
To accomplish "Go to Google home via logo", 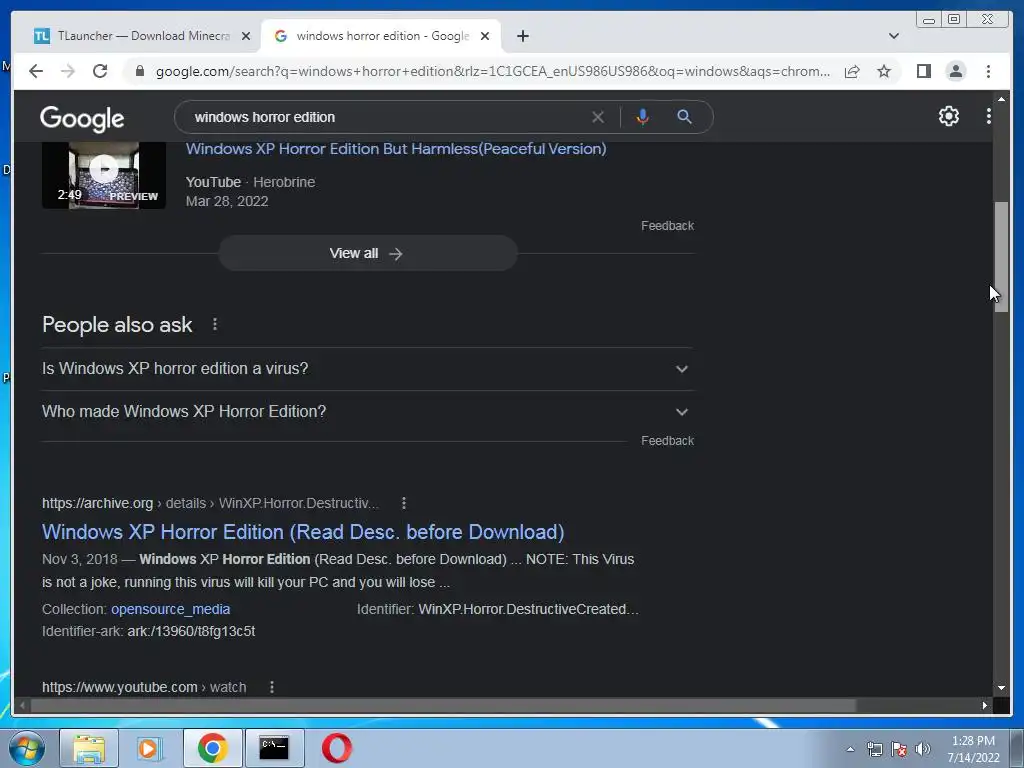I will [x=82, y=118].
